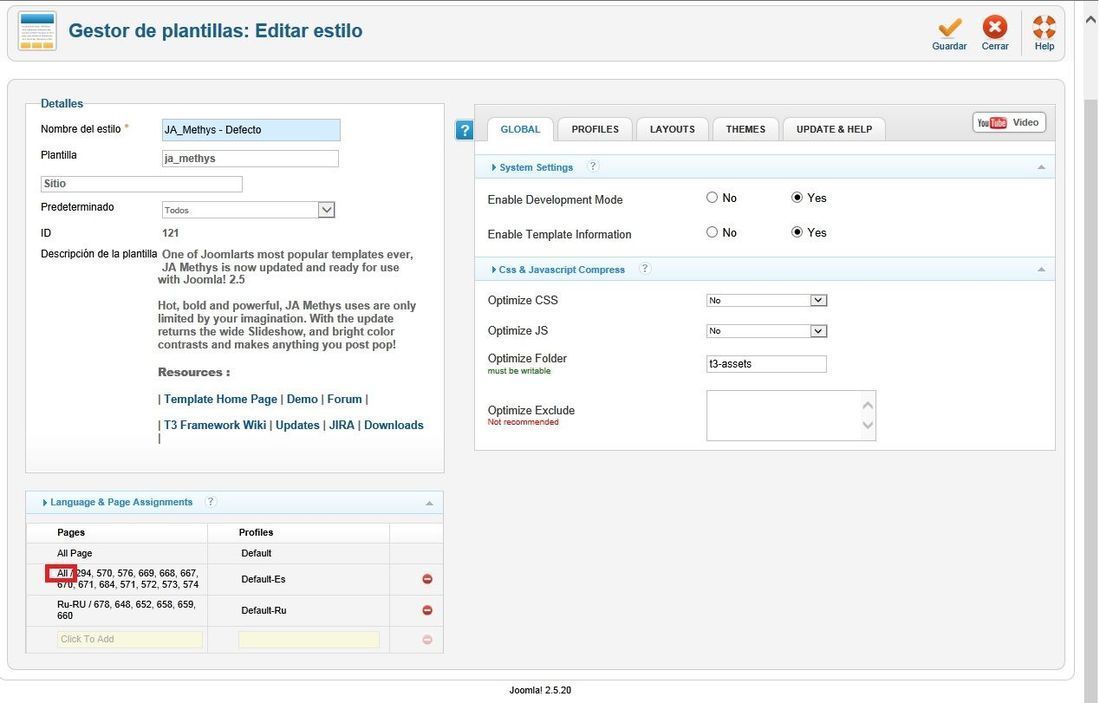Screen dimensions: 1100x703
Task: Open the Optimize CSS dropdown
Action: tap(767, 300)
